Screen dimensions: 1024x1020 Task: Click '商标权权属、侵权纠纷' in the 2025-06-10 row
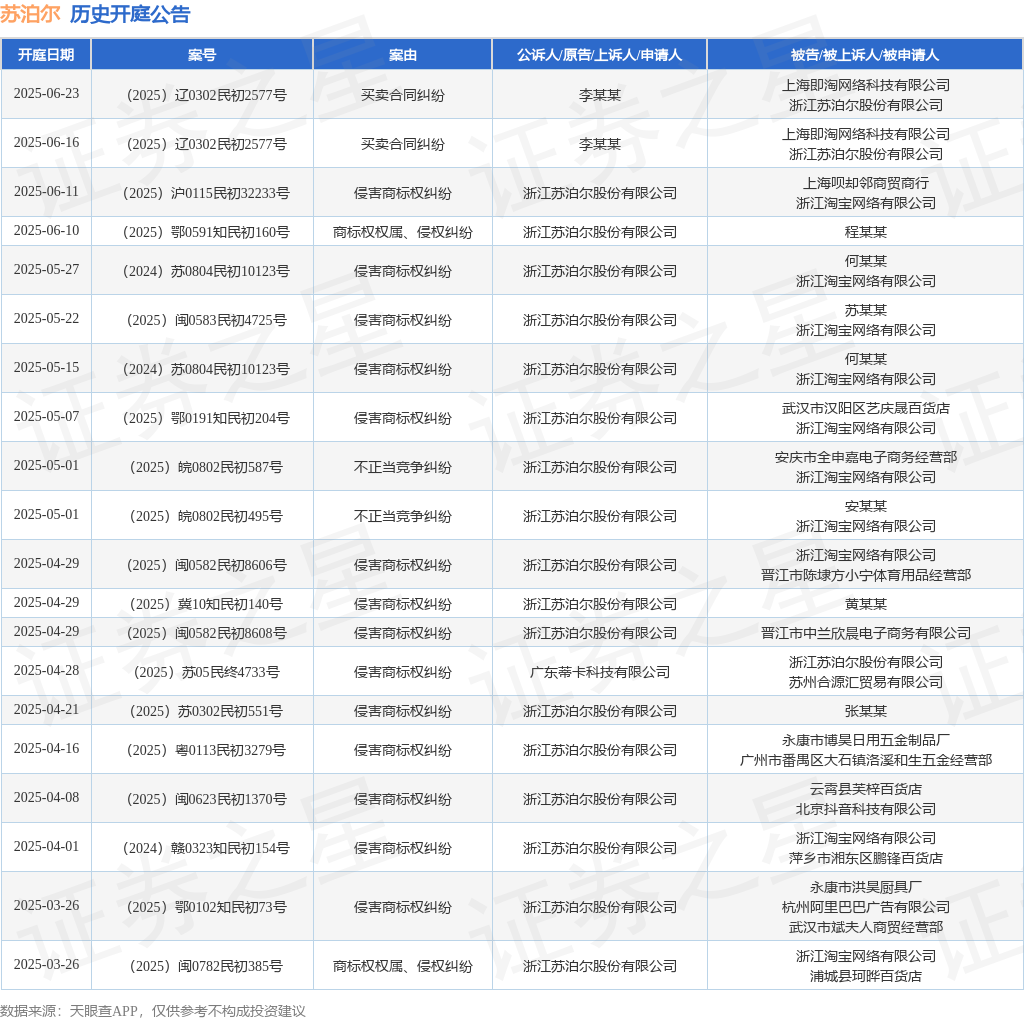402,232
